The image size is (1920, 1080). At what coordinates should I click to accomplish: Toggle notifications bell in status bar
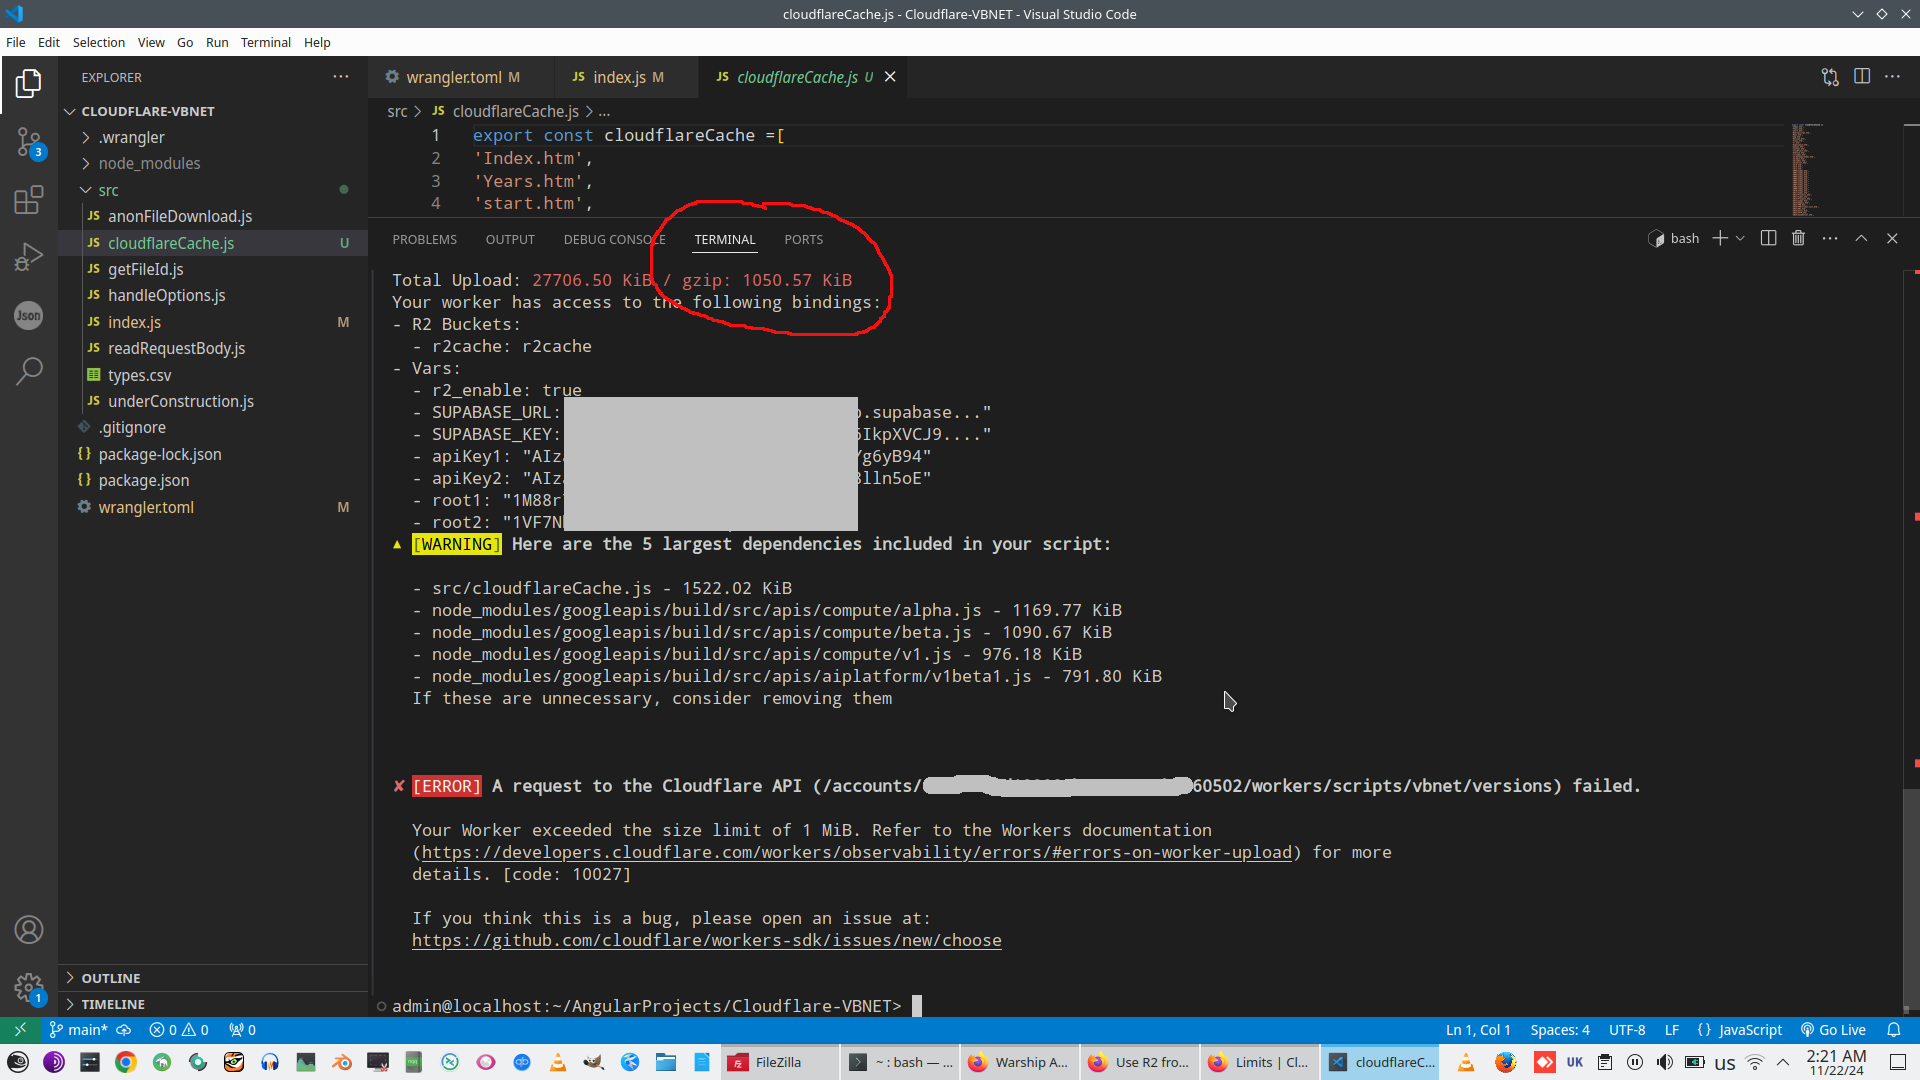(1893, 1030)
